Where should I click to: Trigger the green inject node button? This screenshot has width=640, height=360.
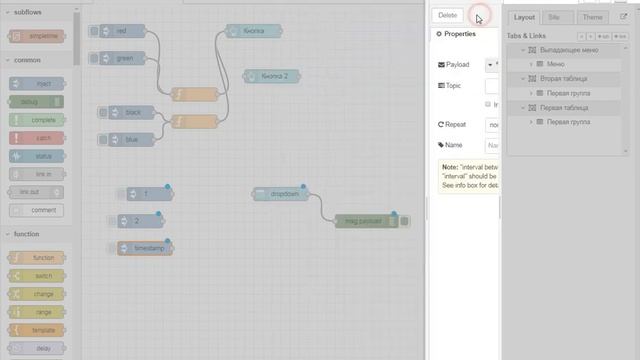coord(94,58)
